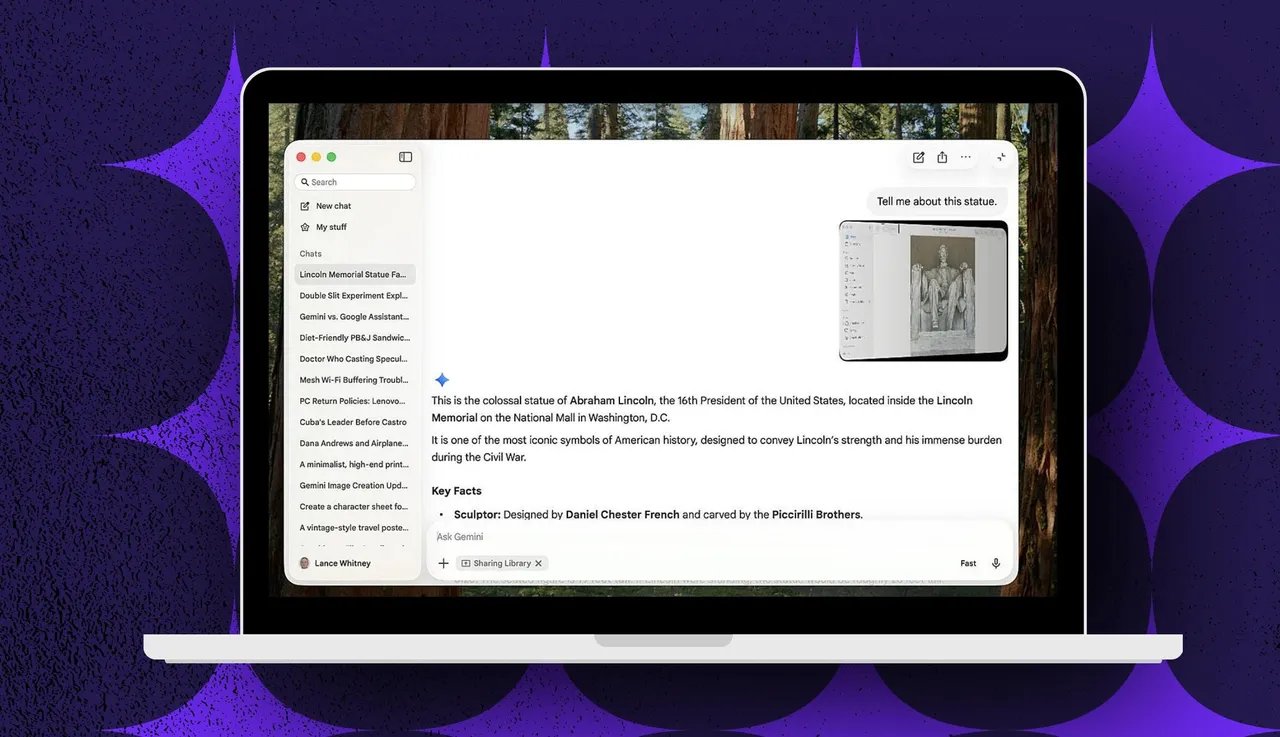The height and width of the screenshot is (737, 1280).
Task: Select the Mesh Wi-Fi Buffering chat
Action: click(x=354, y=379)
